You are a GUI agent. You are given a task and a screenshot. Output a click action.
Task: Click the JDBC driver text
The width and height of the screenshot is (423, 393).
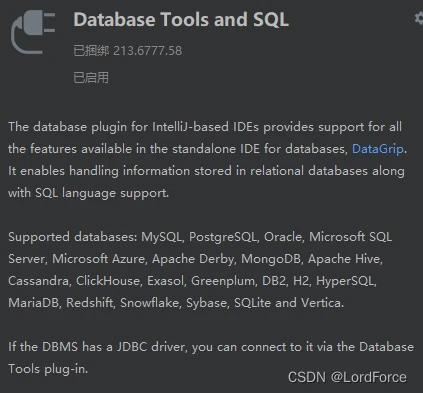(x=152, y=347)
